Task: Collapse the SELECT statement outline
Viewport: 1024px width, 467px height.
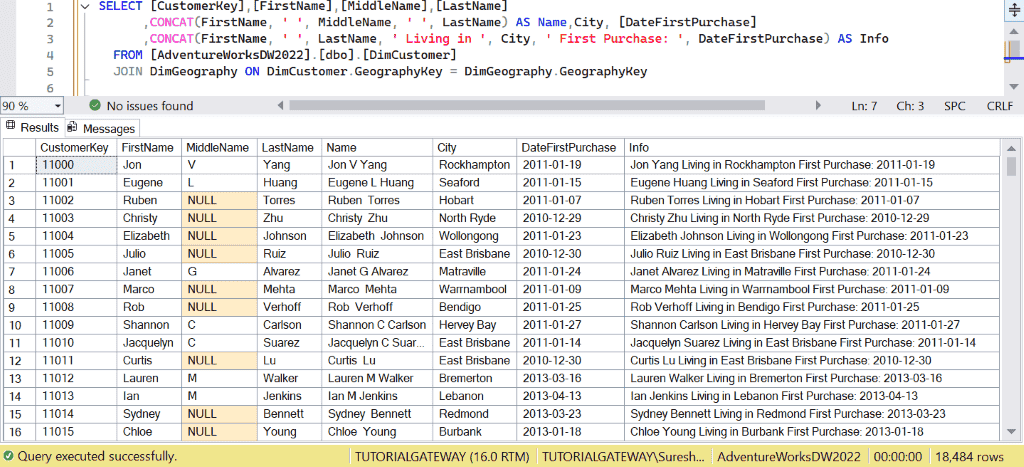Action: [x=87, y=7]
